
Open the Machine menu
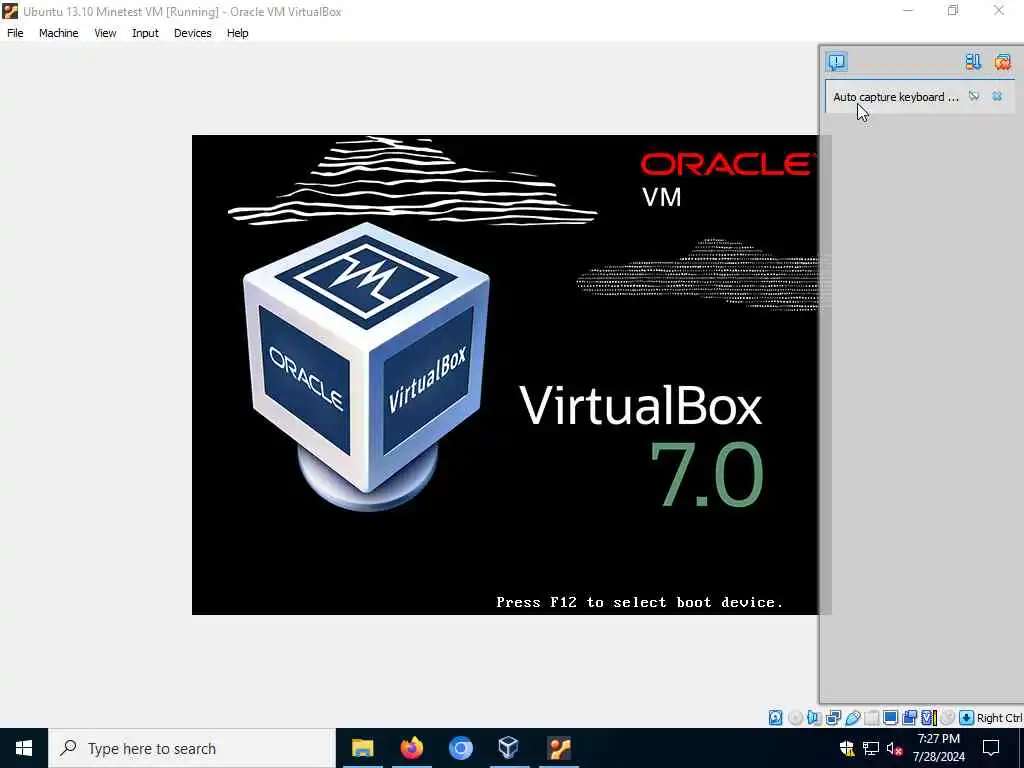[x=58, y=33]
